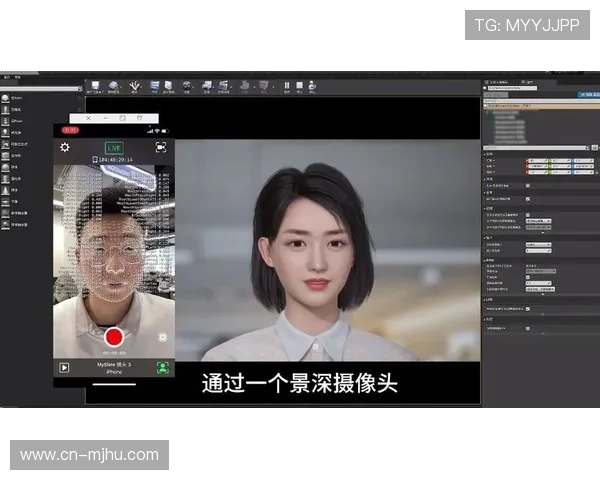This screenshot has width=600, height=480.
Task: Open the Cinematics clapperboard toolbar icon
Action: 224,85
